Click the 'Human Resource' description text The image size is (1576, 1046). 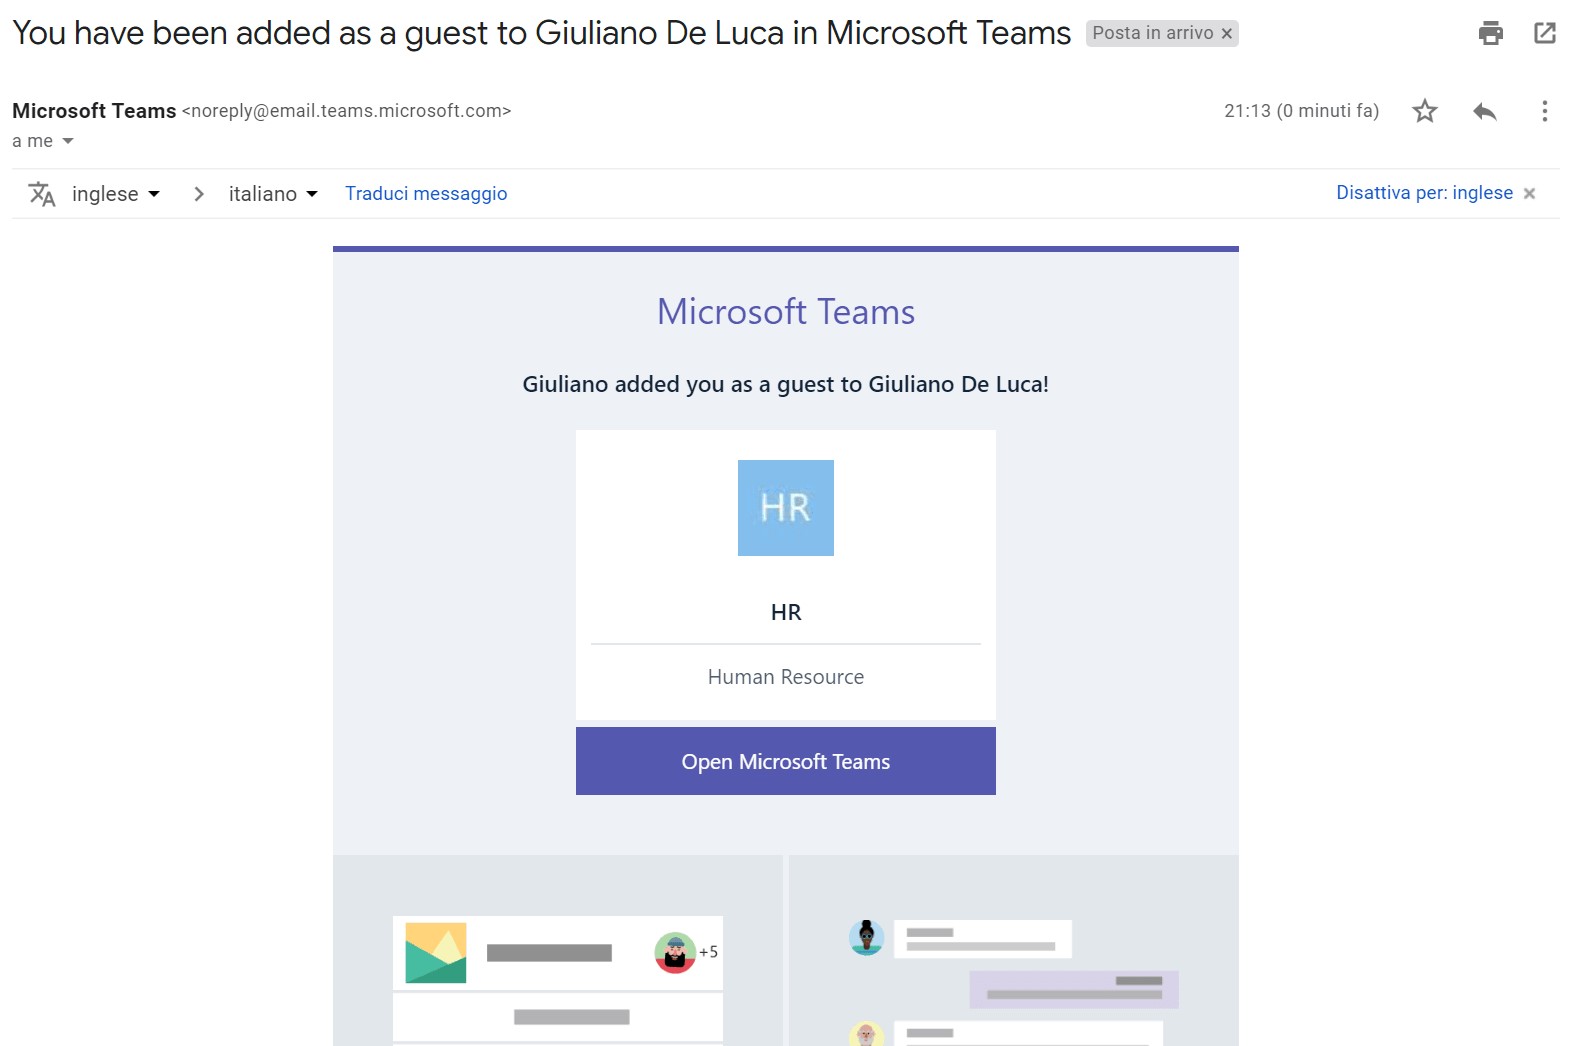(x=786, y=677)
